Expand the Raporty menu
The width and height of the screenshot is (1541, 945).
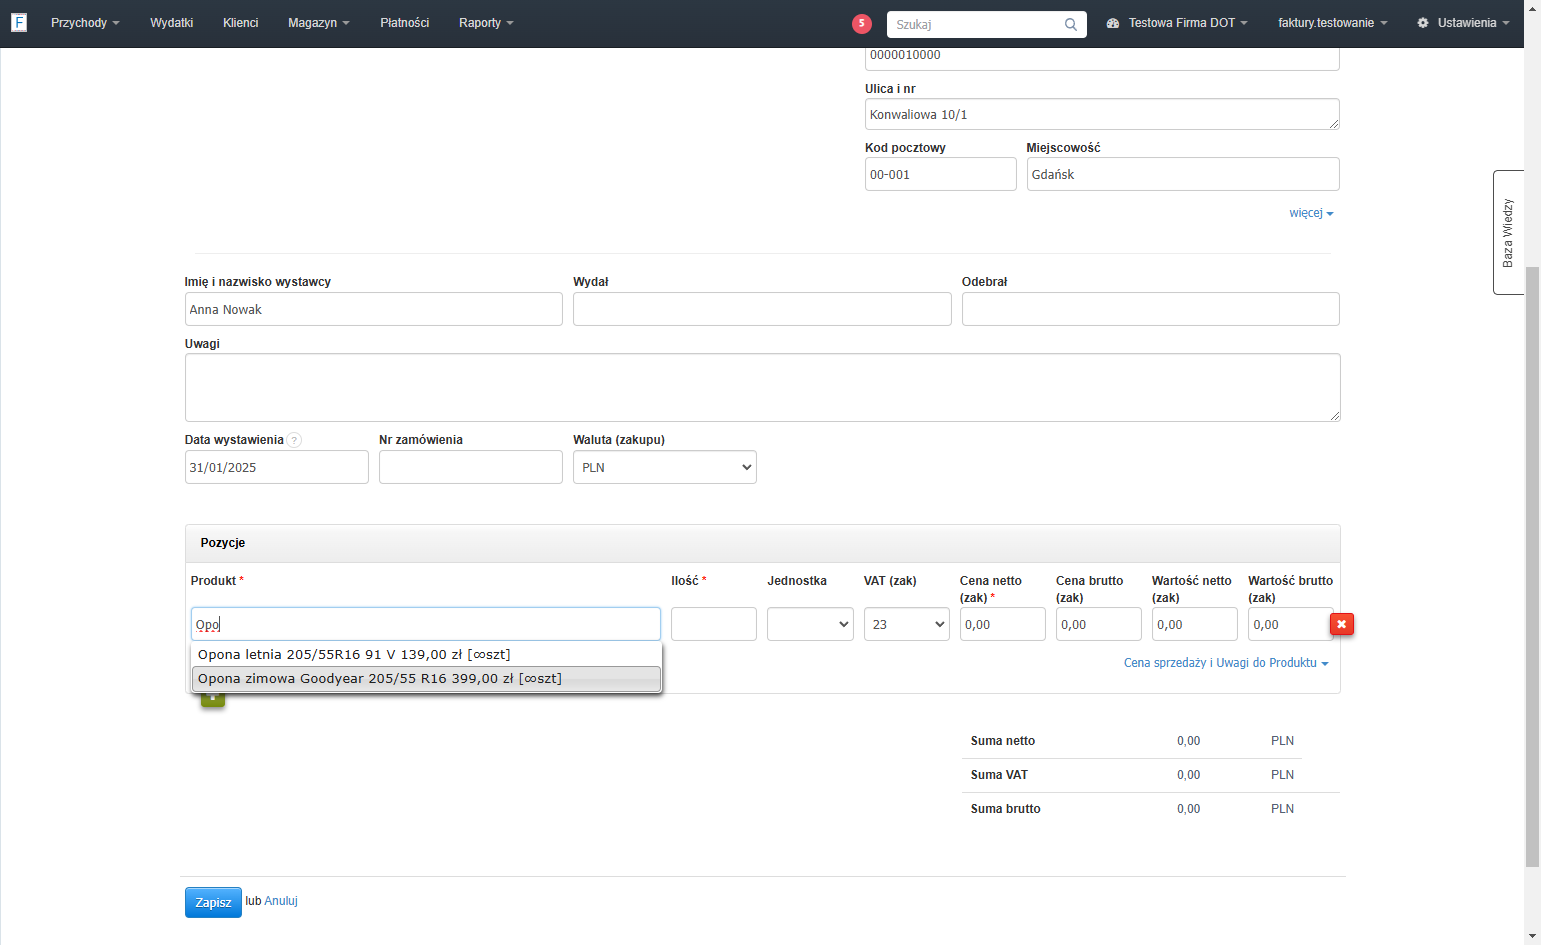pos(486,23)
